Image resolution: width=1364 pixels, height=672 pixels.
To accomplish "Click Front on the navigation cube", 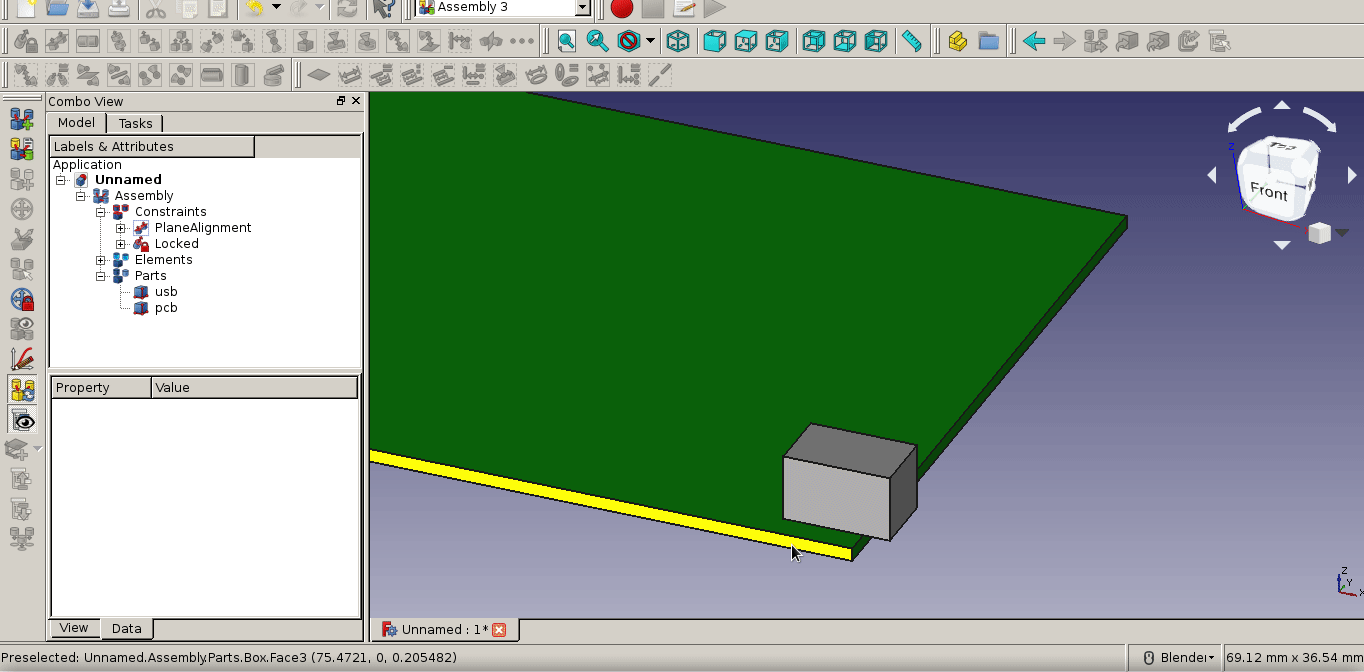I will pyautogui.click(x=1270, y=193).
